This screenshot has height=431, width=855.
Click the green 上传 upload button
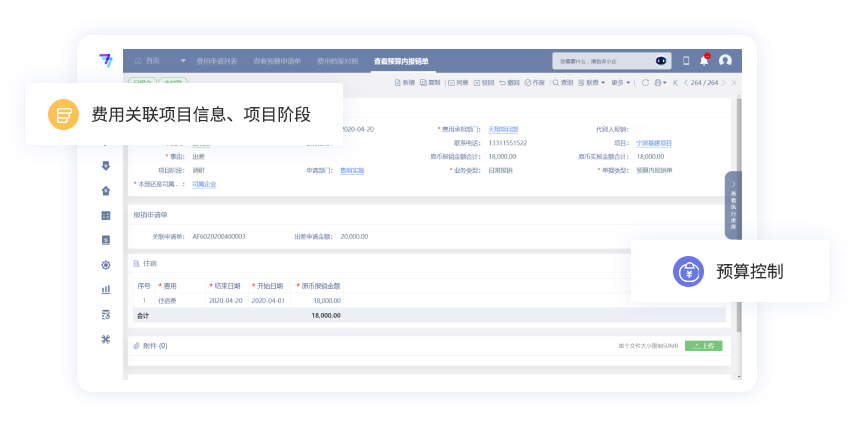(703, 346)
